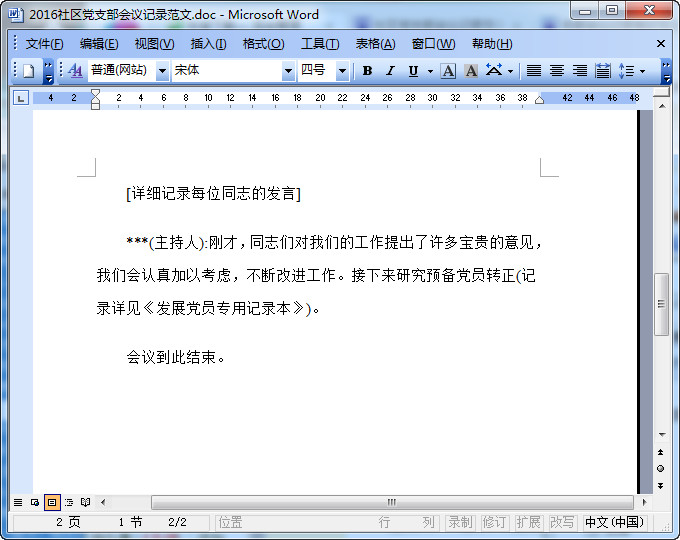Expand the font name dropdown 宋体
The width and height of the screenshot is (680, 540).
pyautogui.click(x=288, y=71)
